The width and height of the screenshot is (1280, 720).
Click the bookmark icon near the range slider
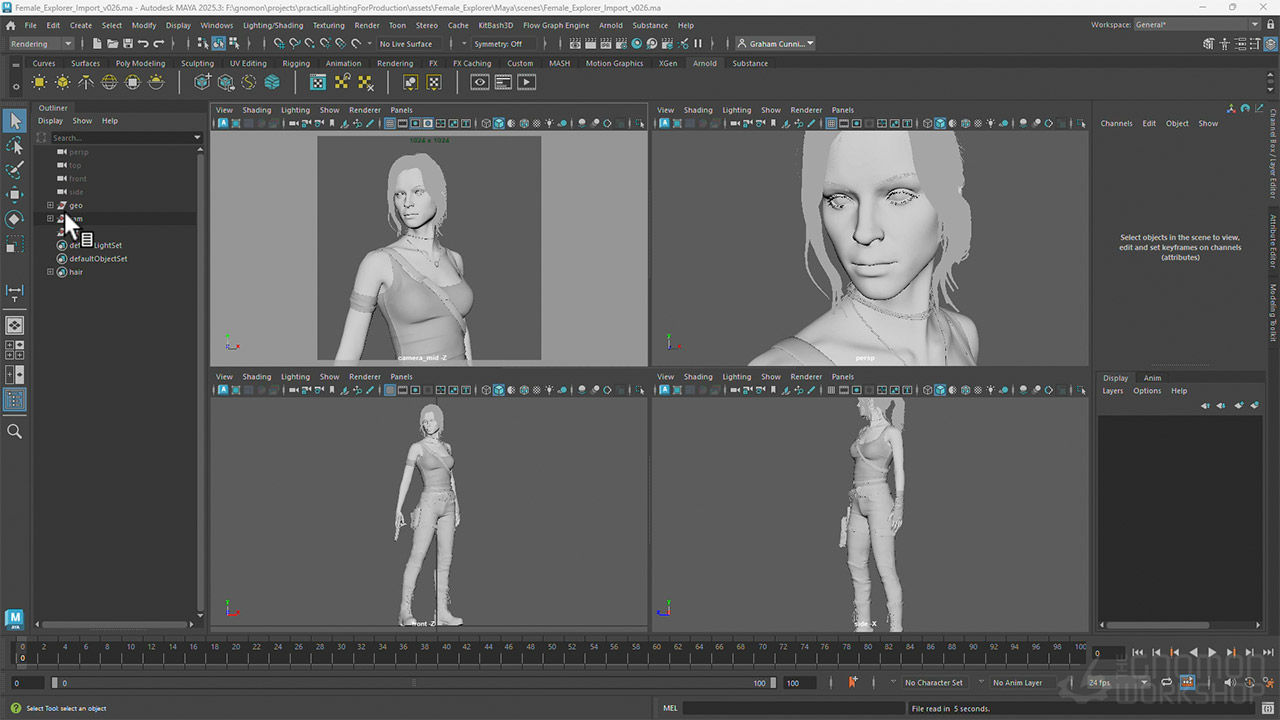click(x=853, y=682)
